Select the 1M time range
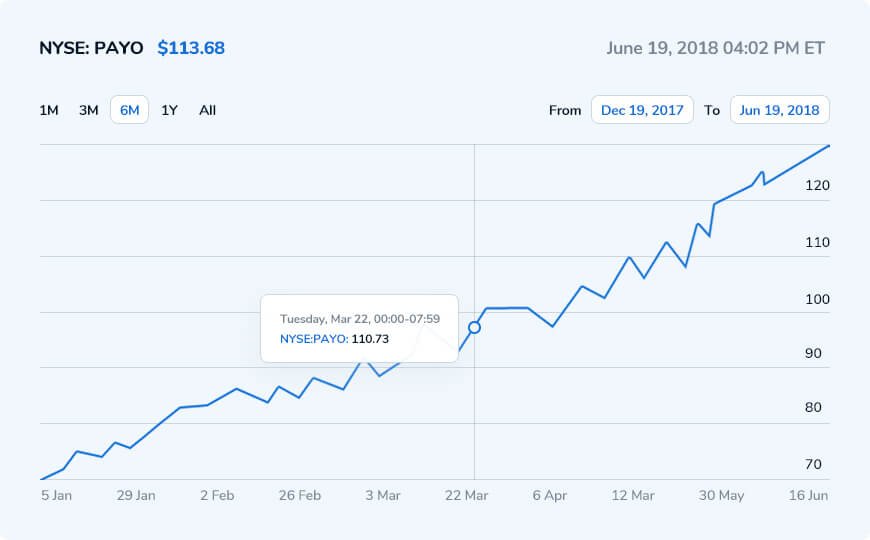The width and height of the screenshot is (870, 540). tap(49, 110)
